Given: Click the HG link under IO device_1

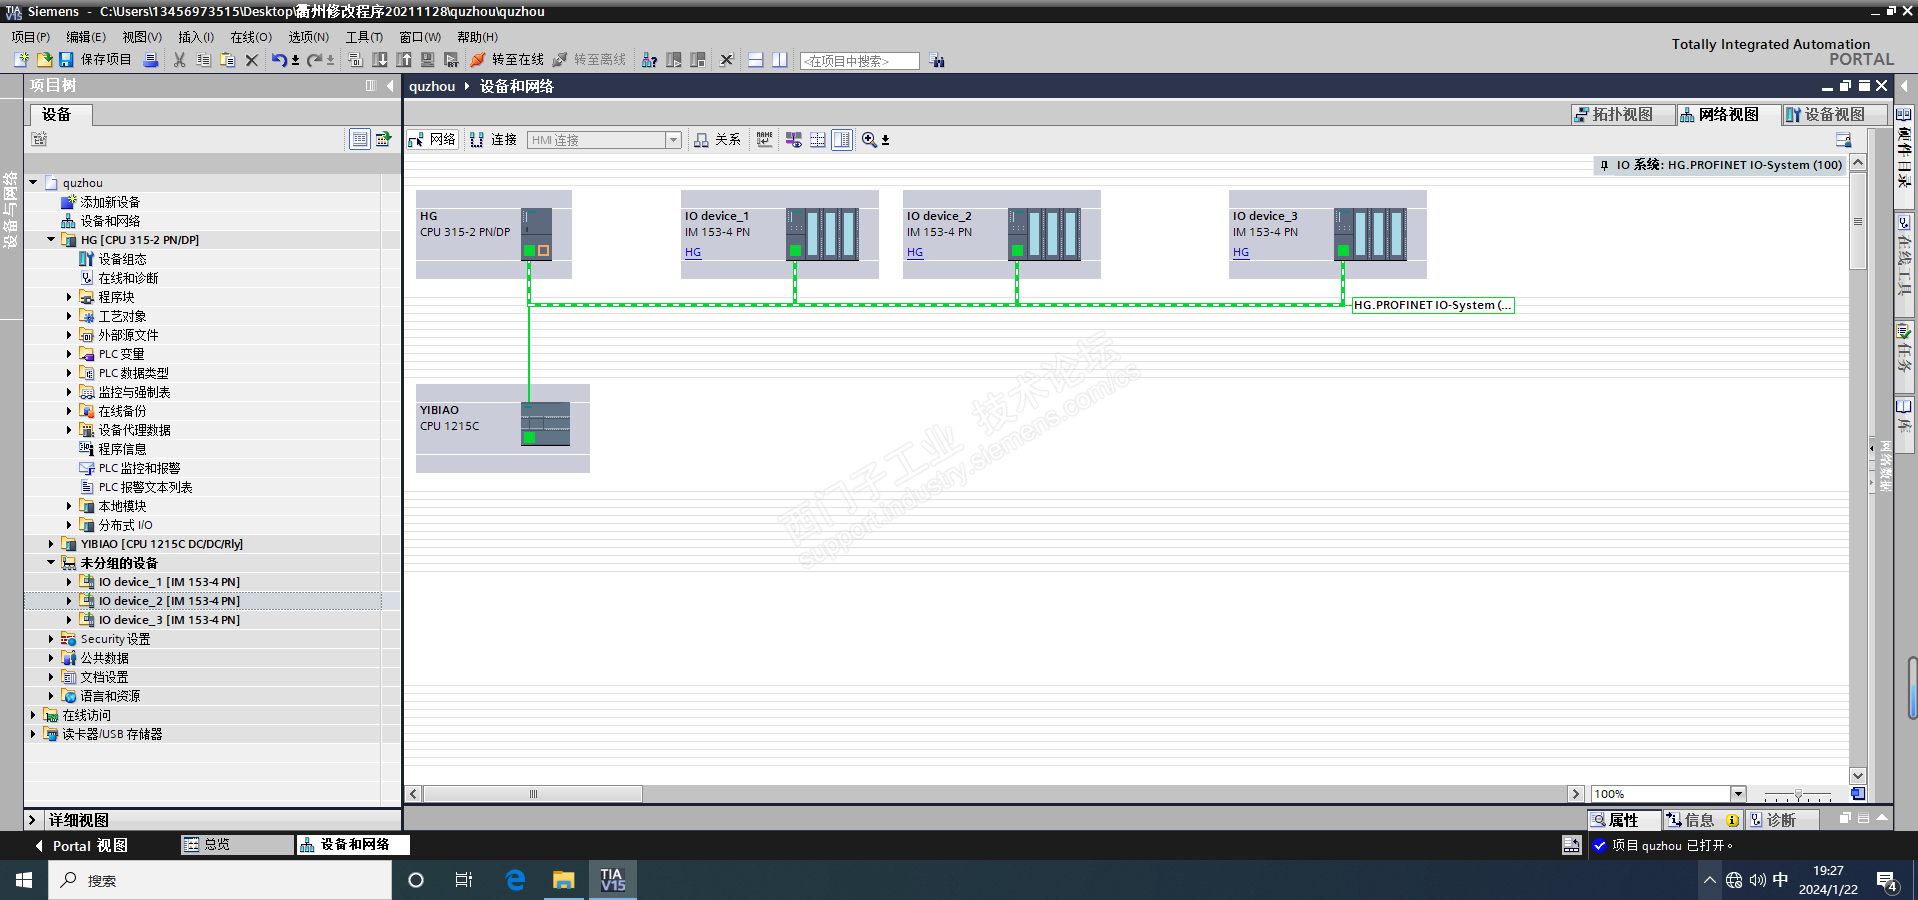Looking at the screenshot, I should [693, 252].
